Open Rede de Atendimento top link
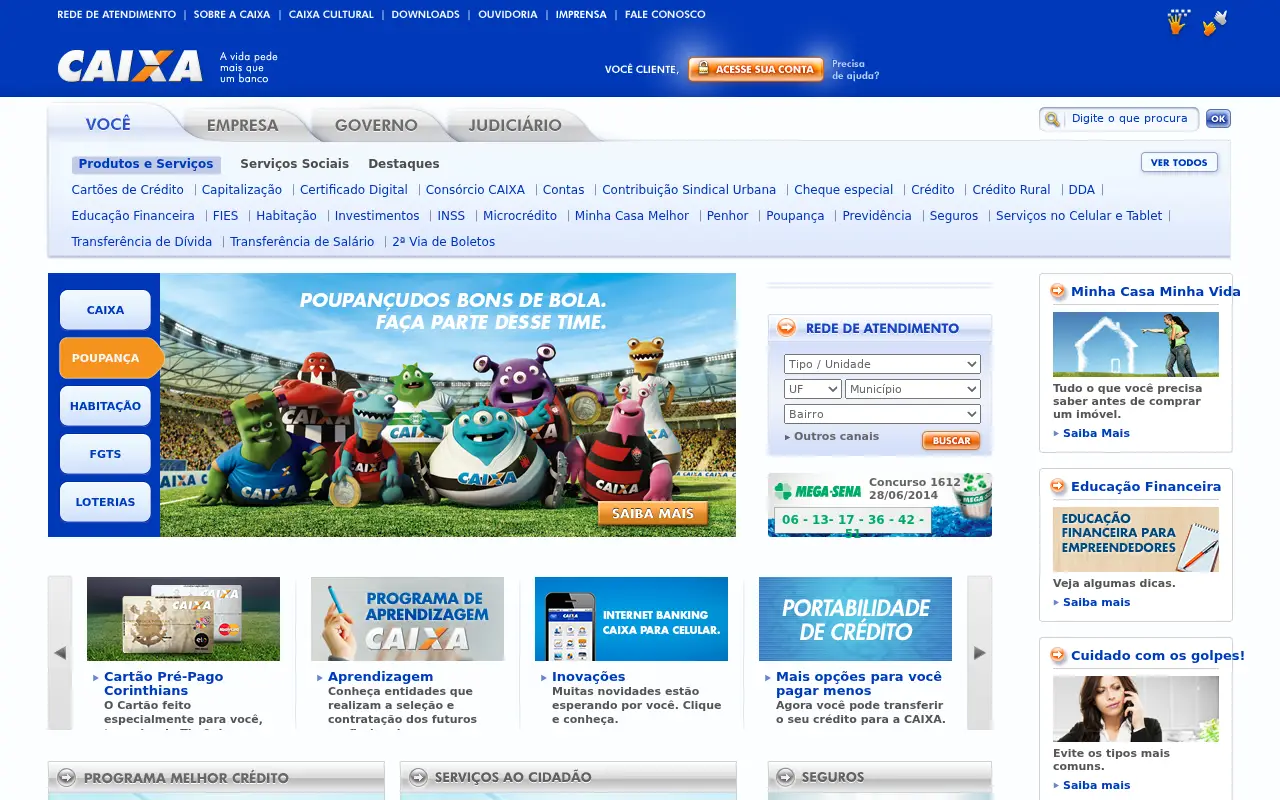 pyautogui.click(x=116, y=14)
